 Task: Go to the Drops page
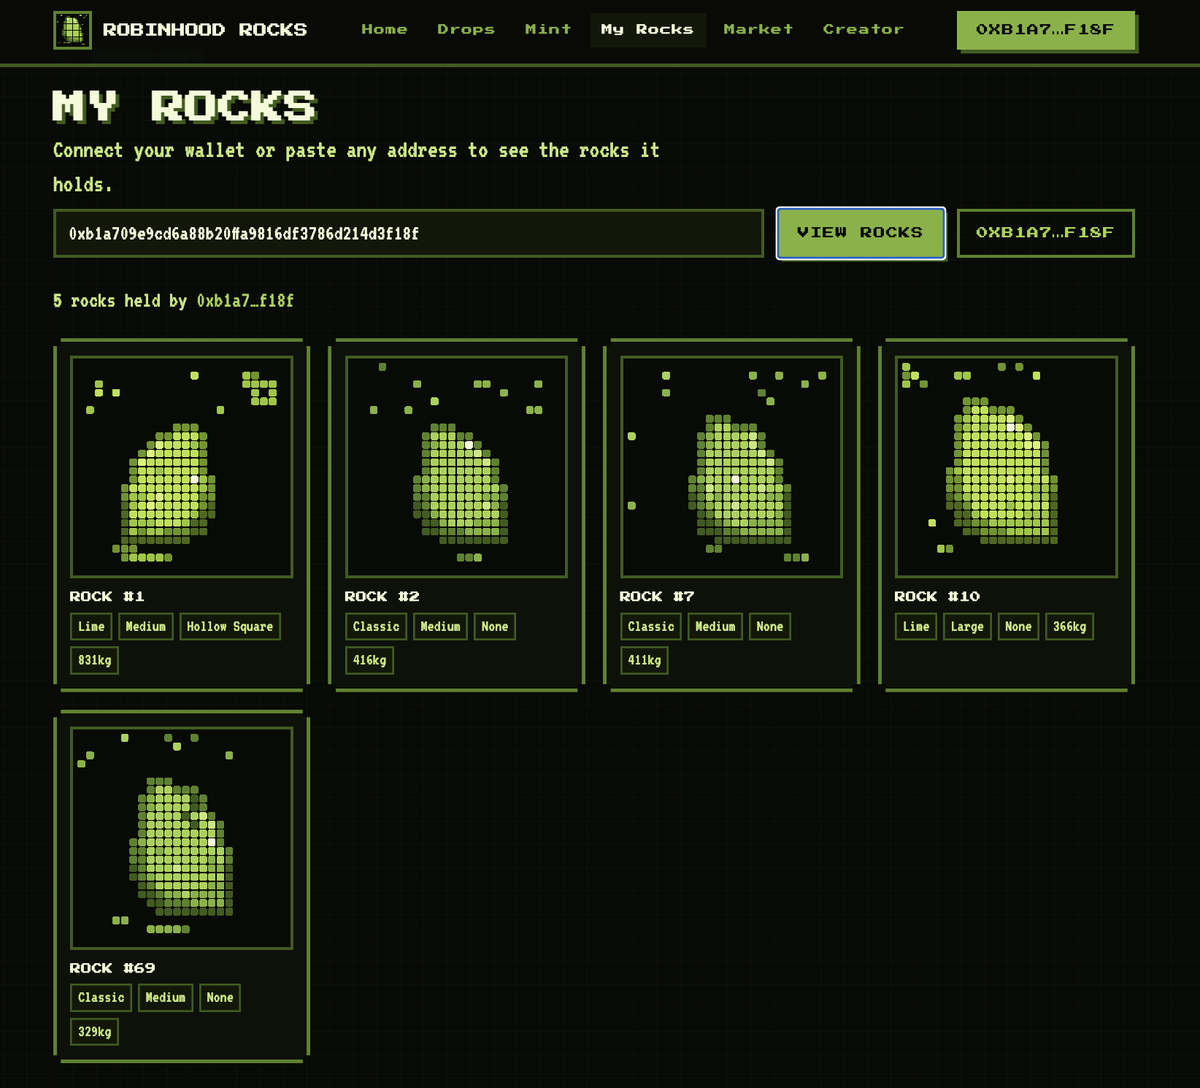(466, 30)
